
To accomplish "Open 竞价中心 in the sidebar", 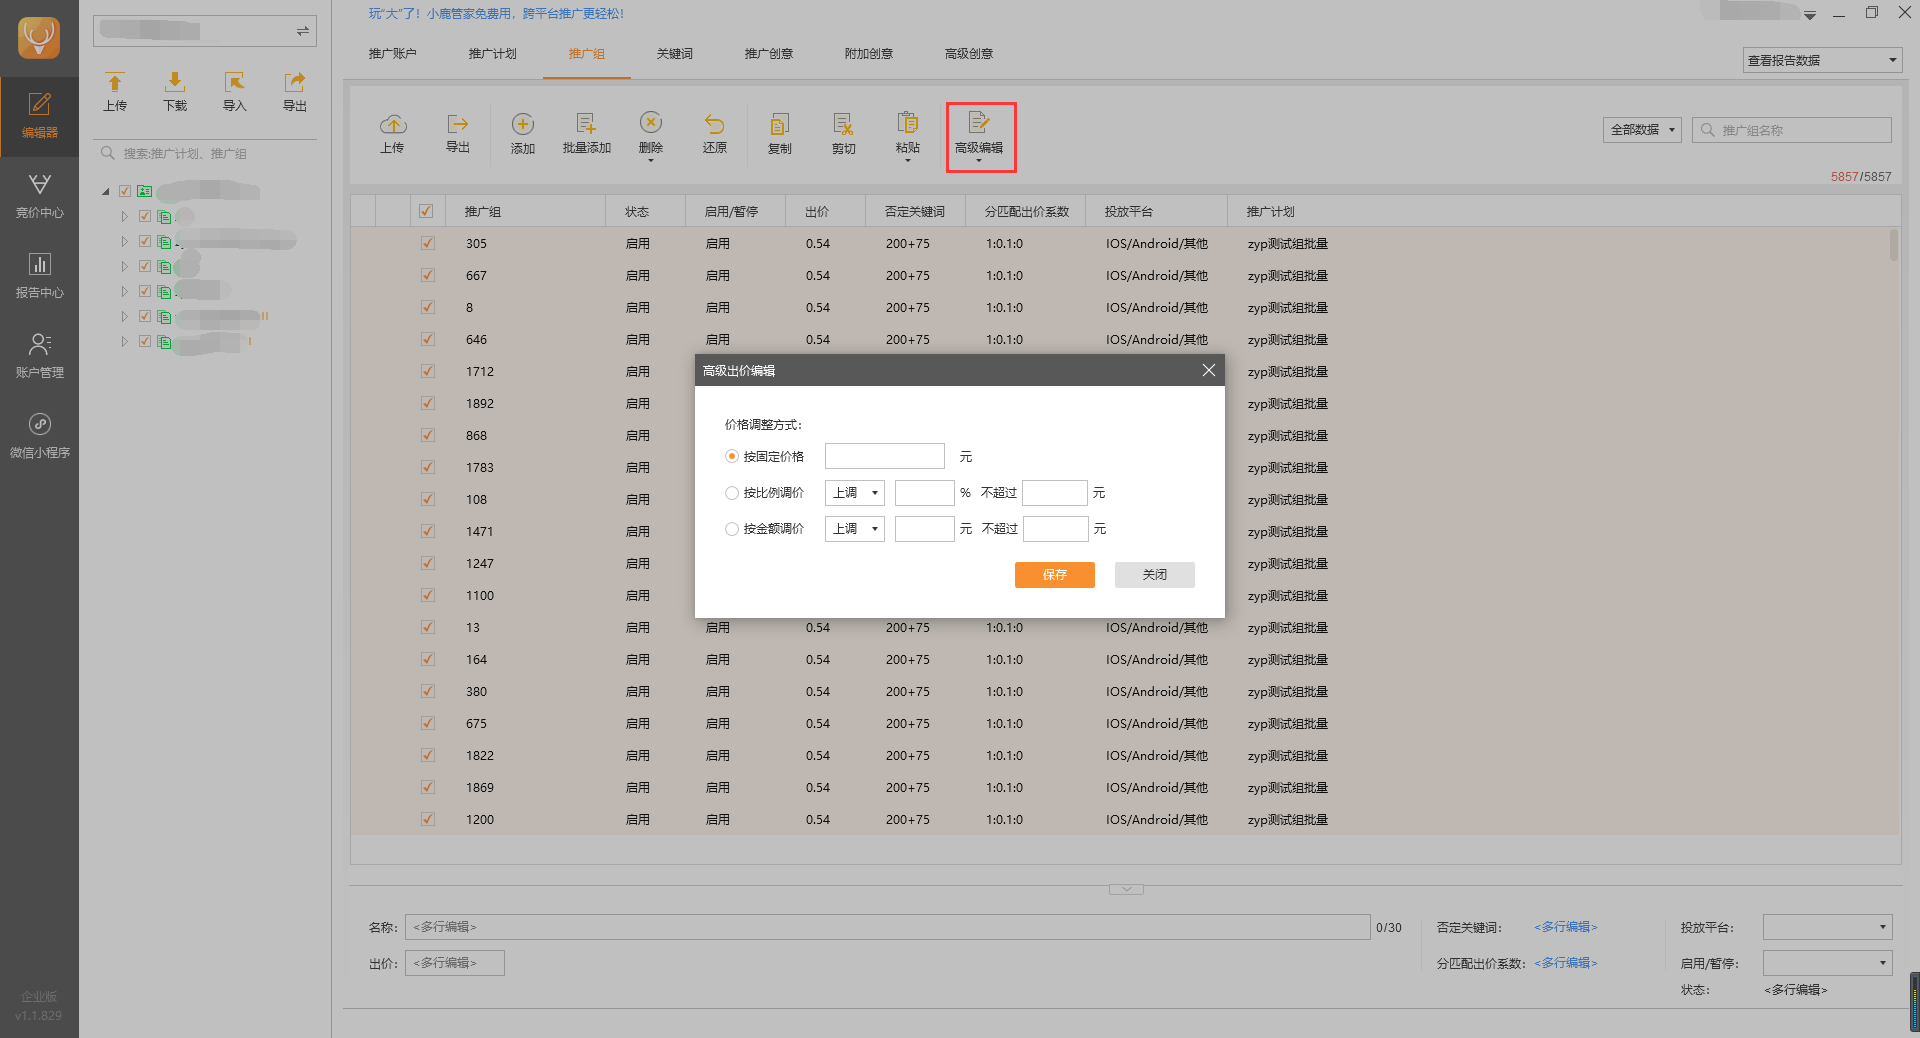I will pos(39,196).
